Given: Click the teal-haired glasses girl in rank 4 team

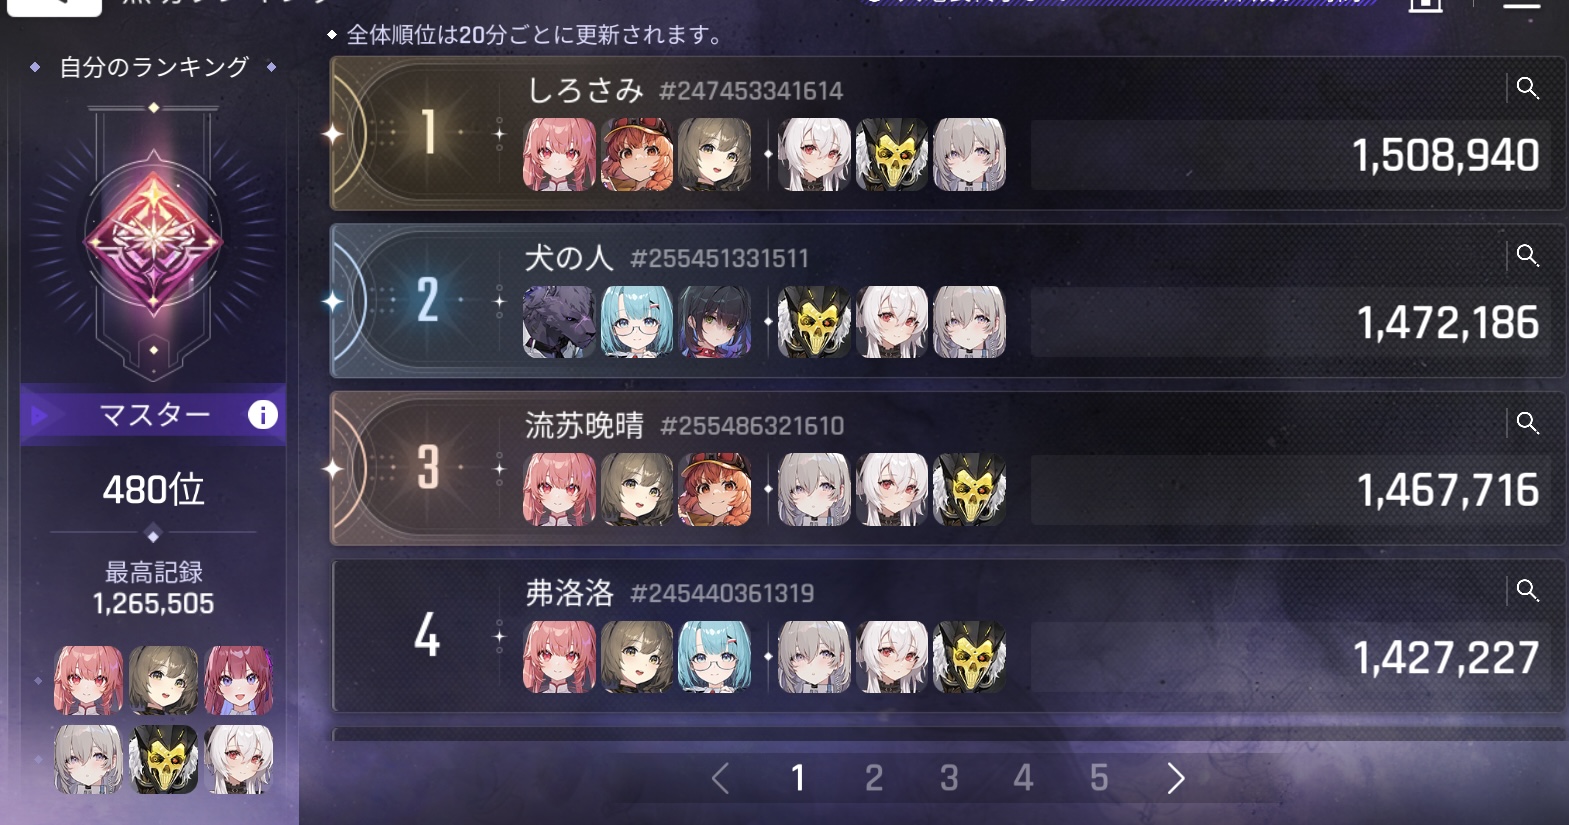Looking at the screenshot, I should point(714,657).
